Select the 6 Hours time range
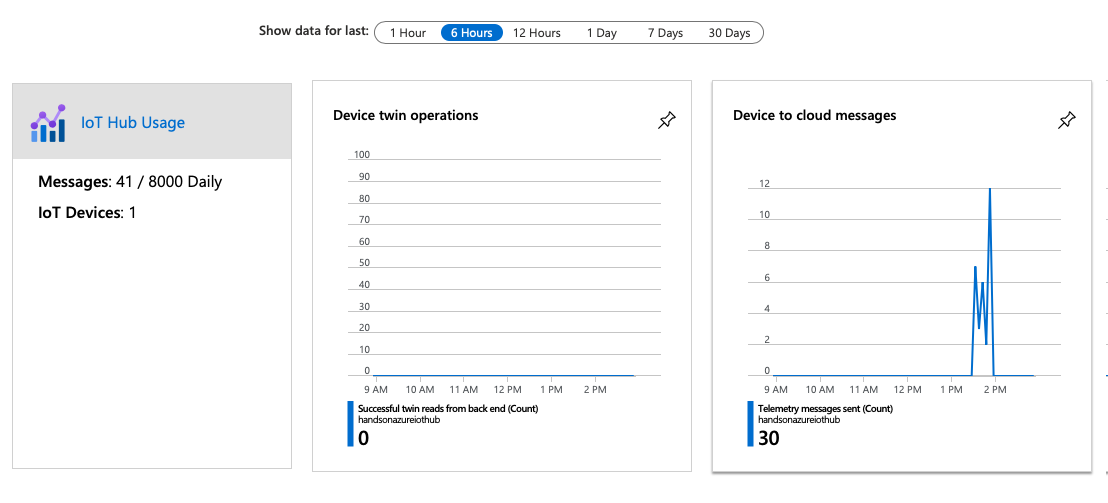The width and height of the screenshot is (1108, 503). 471,33
